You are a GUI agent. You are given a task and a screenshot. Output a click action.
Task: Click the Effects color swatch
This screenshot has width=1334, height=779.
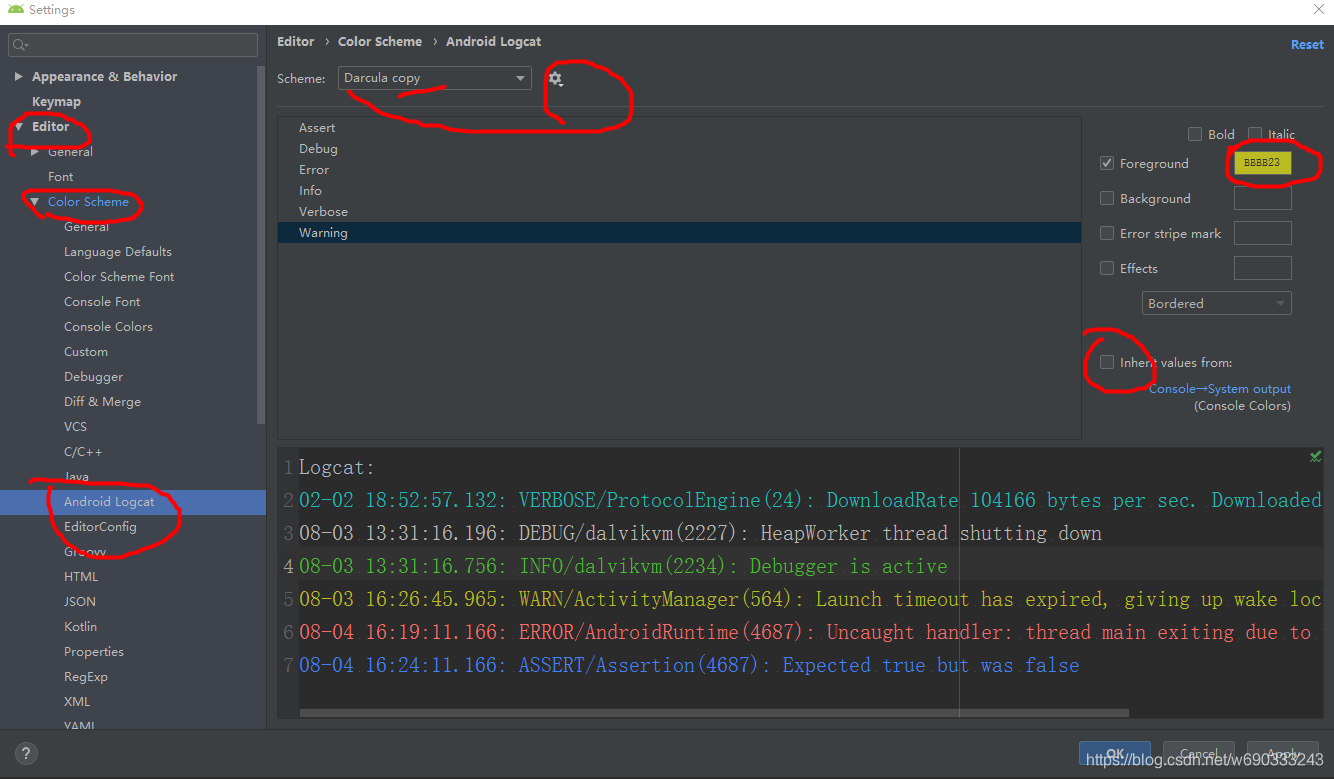[x=1262, y=268]
